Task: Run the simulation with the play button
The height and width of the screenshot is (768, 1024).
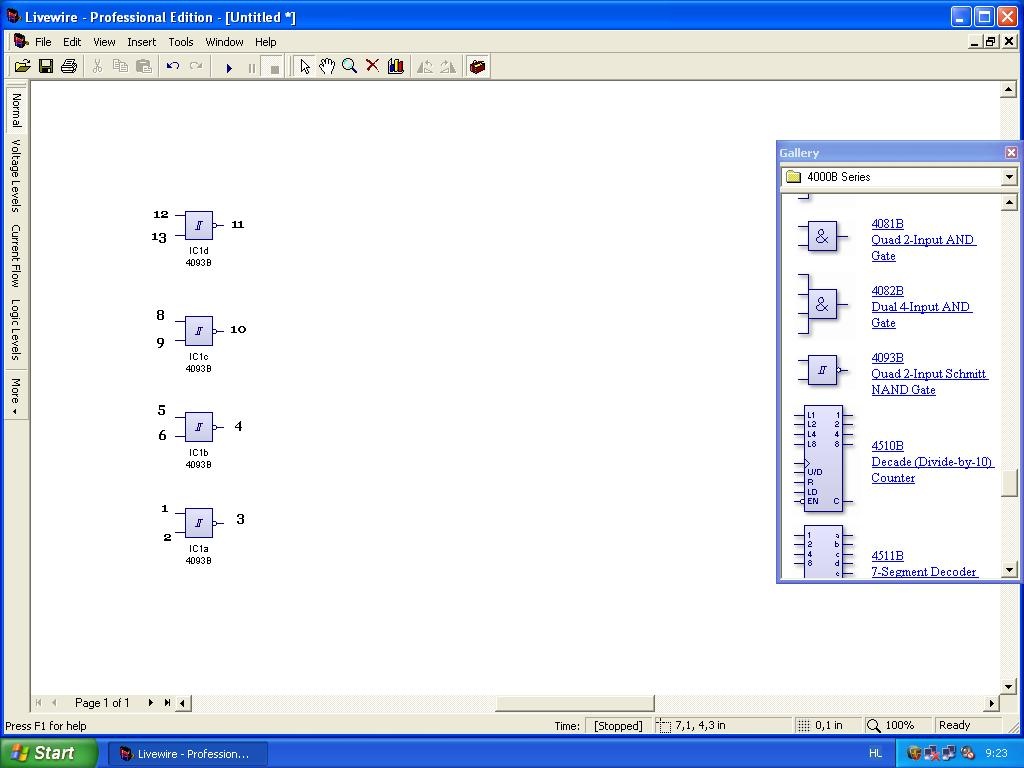Action: (x=229, y=67)
